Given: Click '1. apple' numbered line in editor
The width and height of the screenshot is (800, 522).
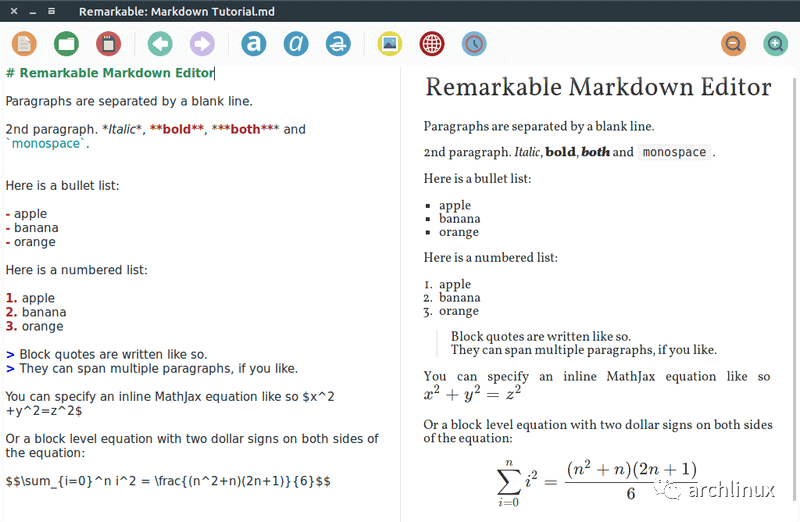Looking at the screenshot, I should click(30, 298).
